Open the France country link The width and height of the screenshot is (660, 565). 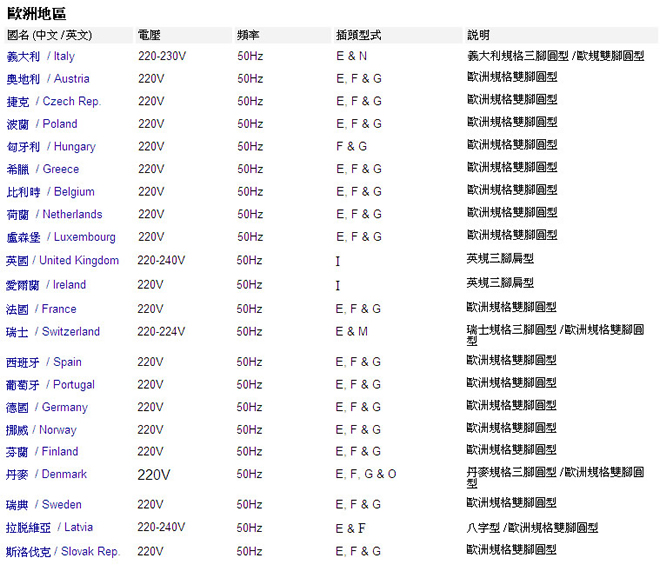point(41,309)
